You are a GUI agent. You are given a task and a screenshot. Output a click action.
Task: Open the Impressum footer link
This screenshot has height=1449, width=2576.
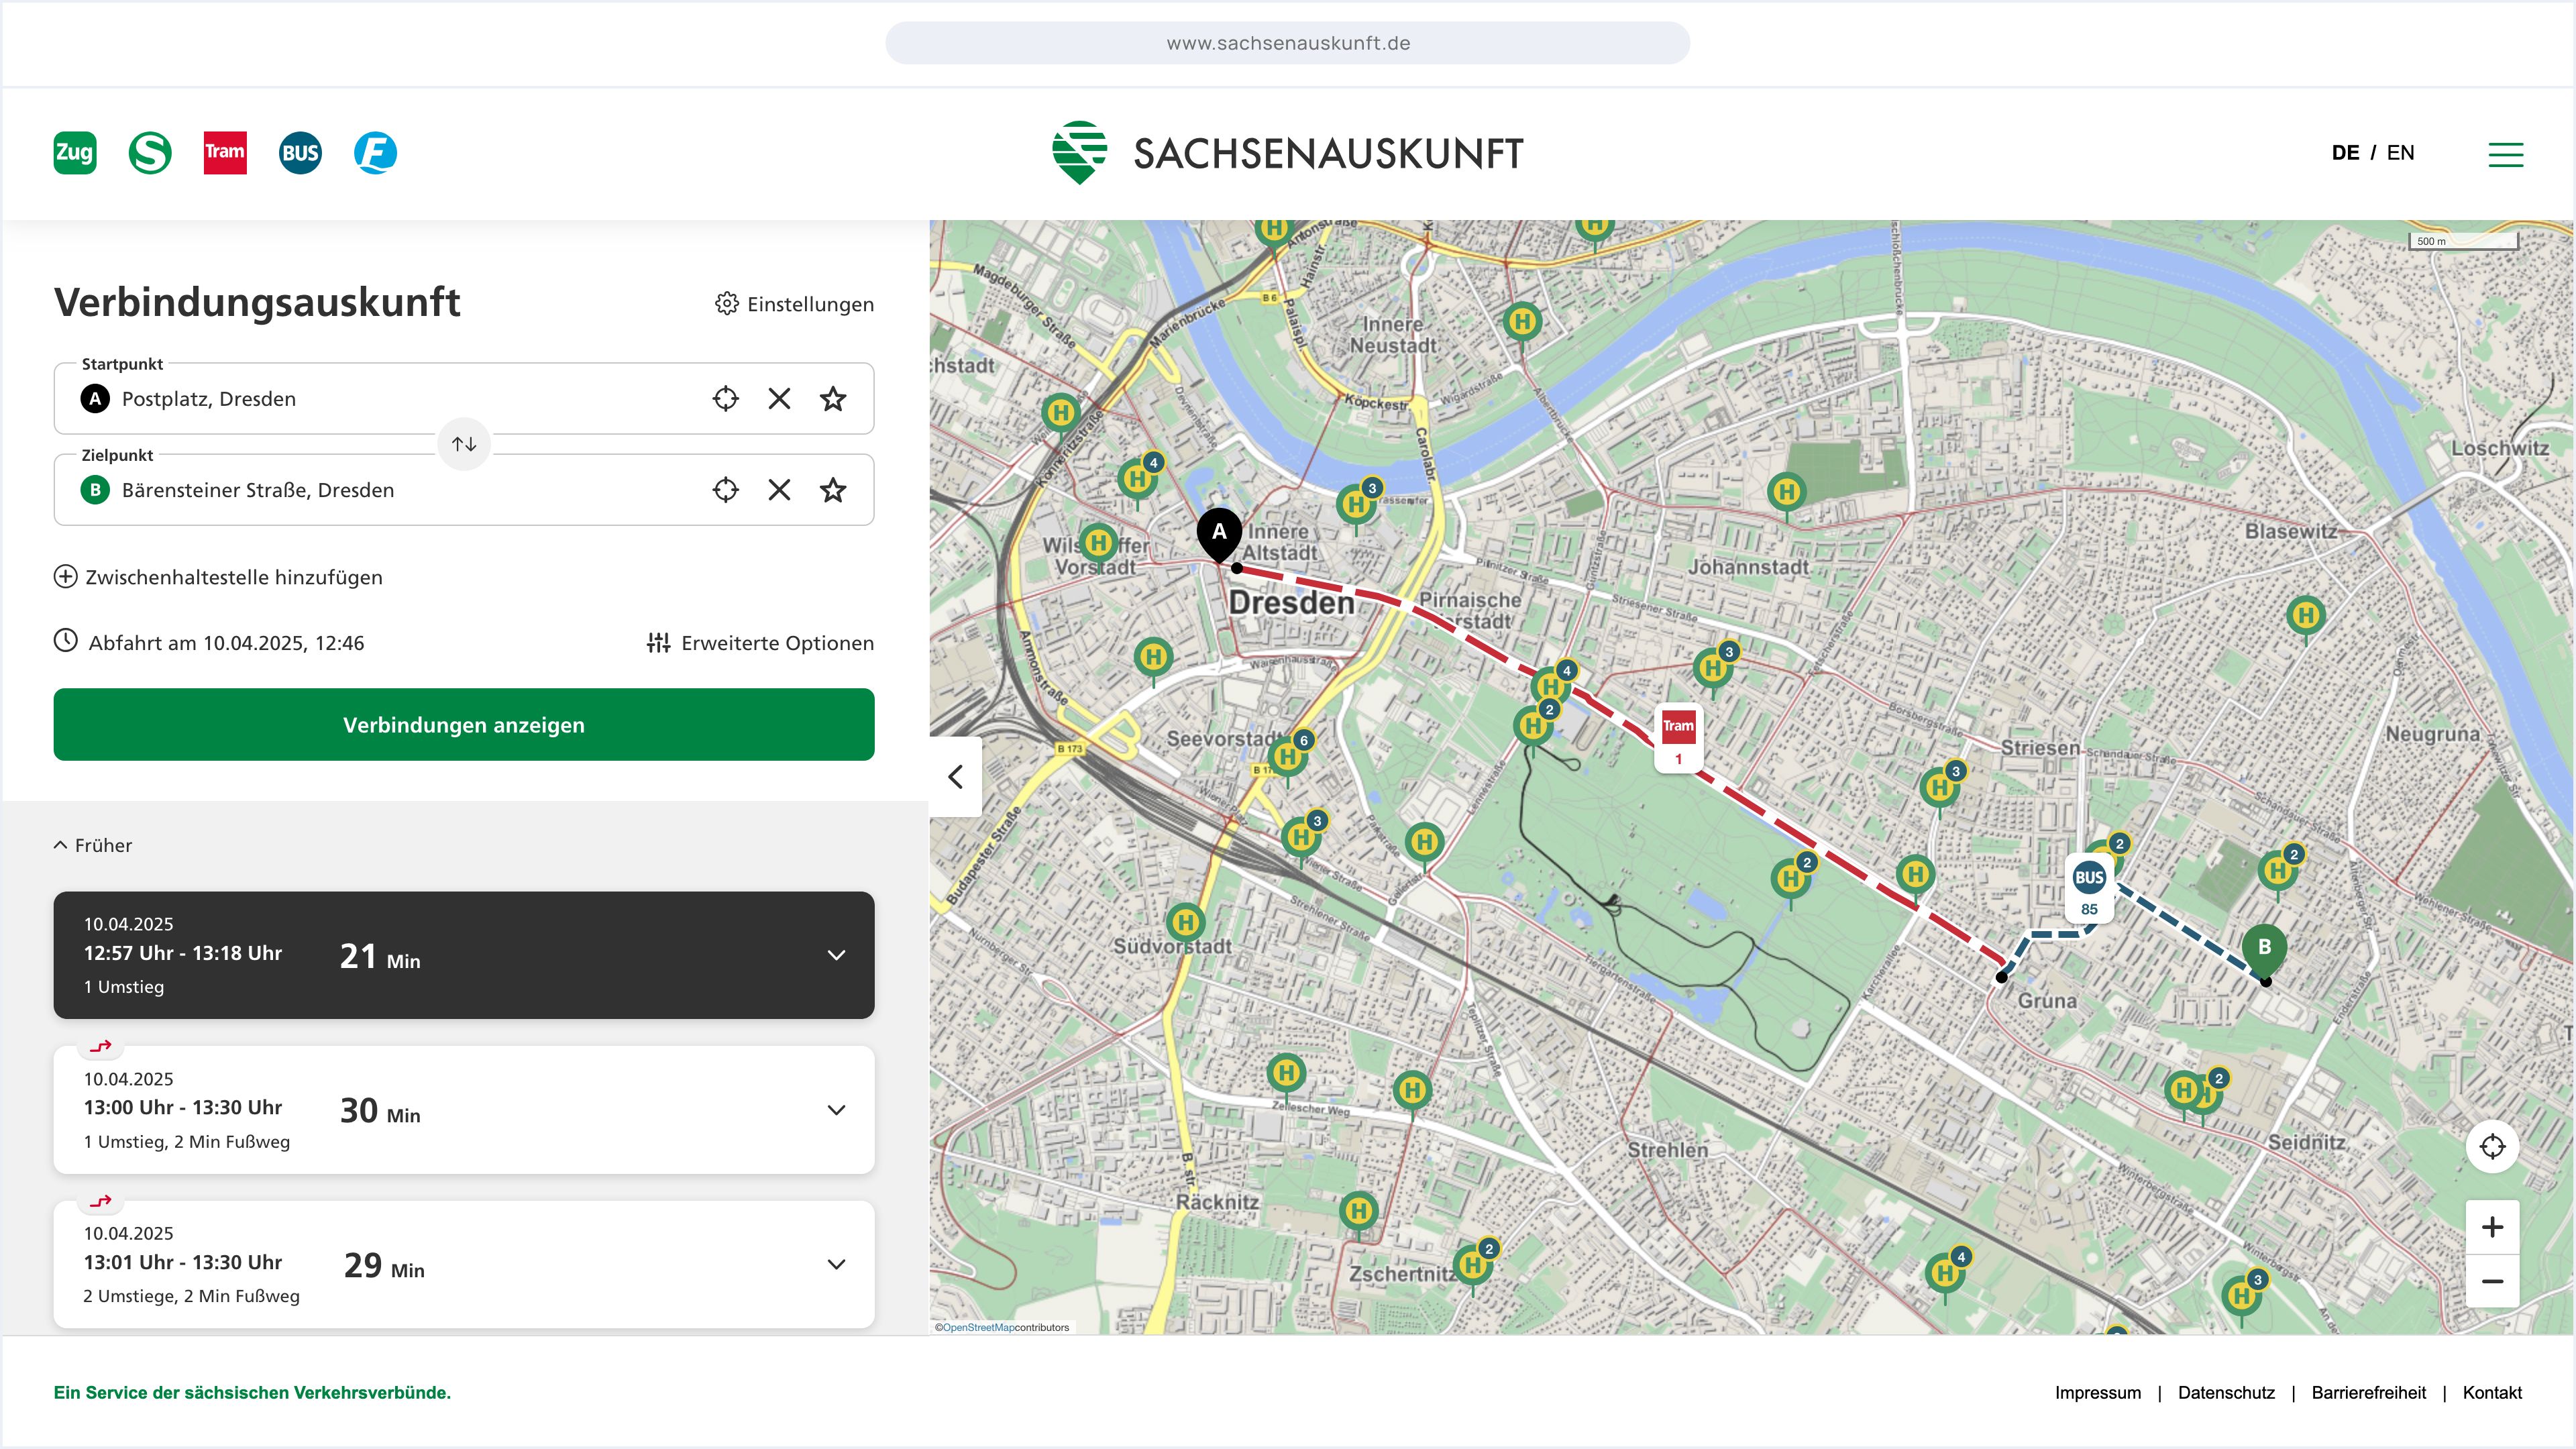pos(2097,1393)
